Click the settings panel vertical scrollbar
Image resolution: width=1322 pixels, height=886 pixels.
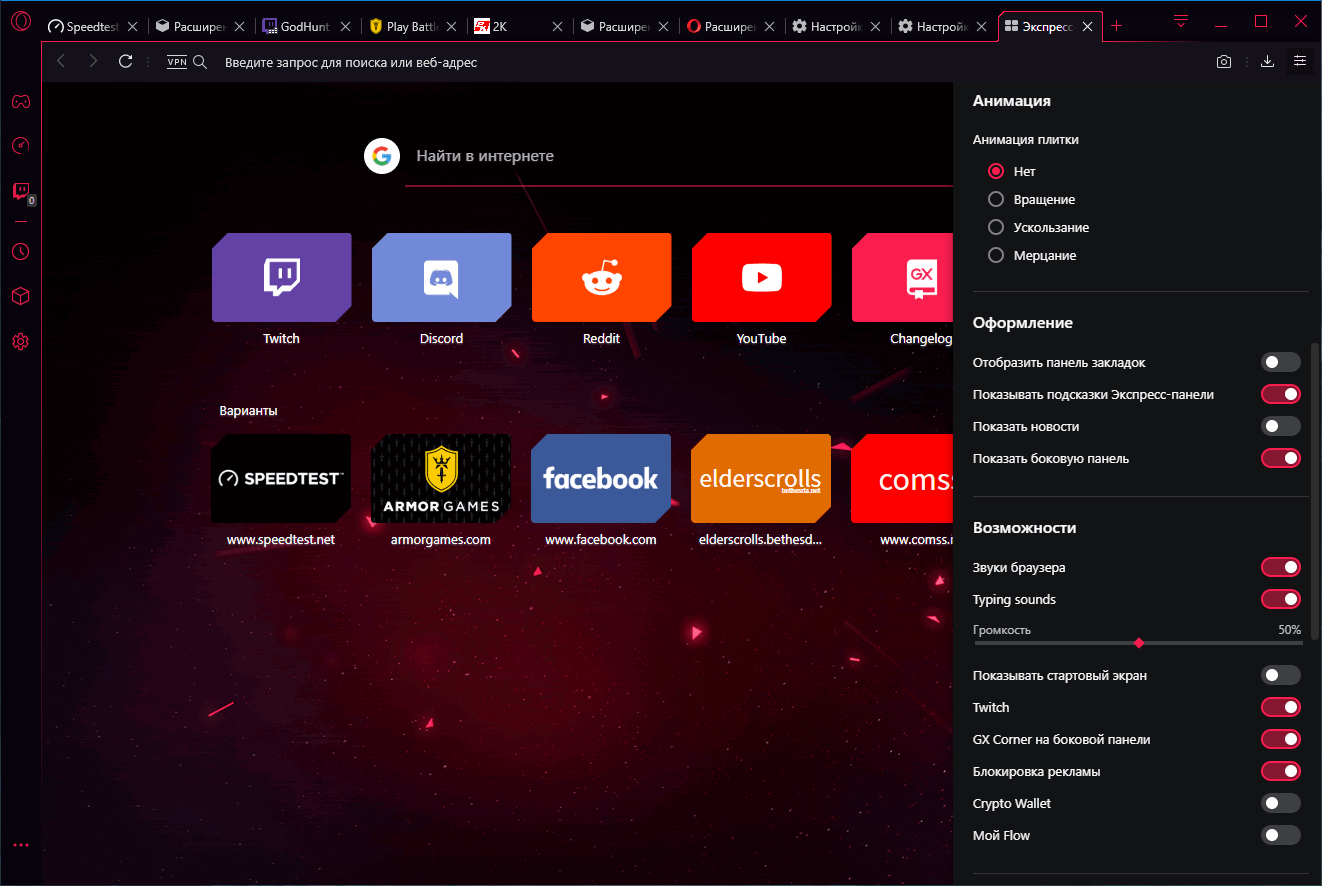pos(1316,492)
